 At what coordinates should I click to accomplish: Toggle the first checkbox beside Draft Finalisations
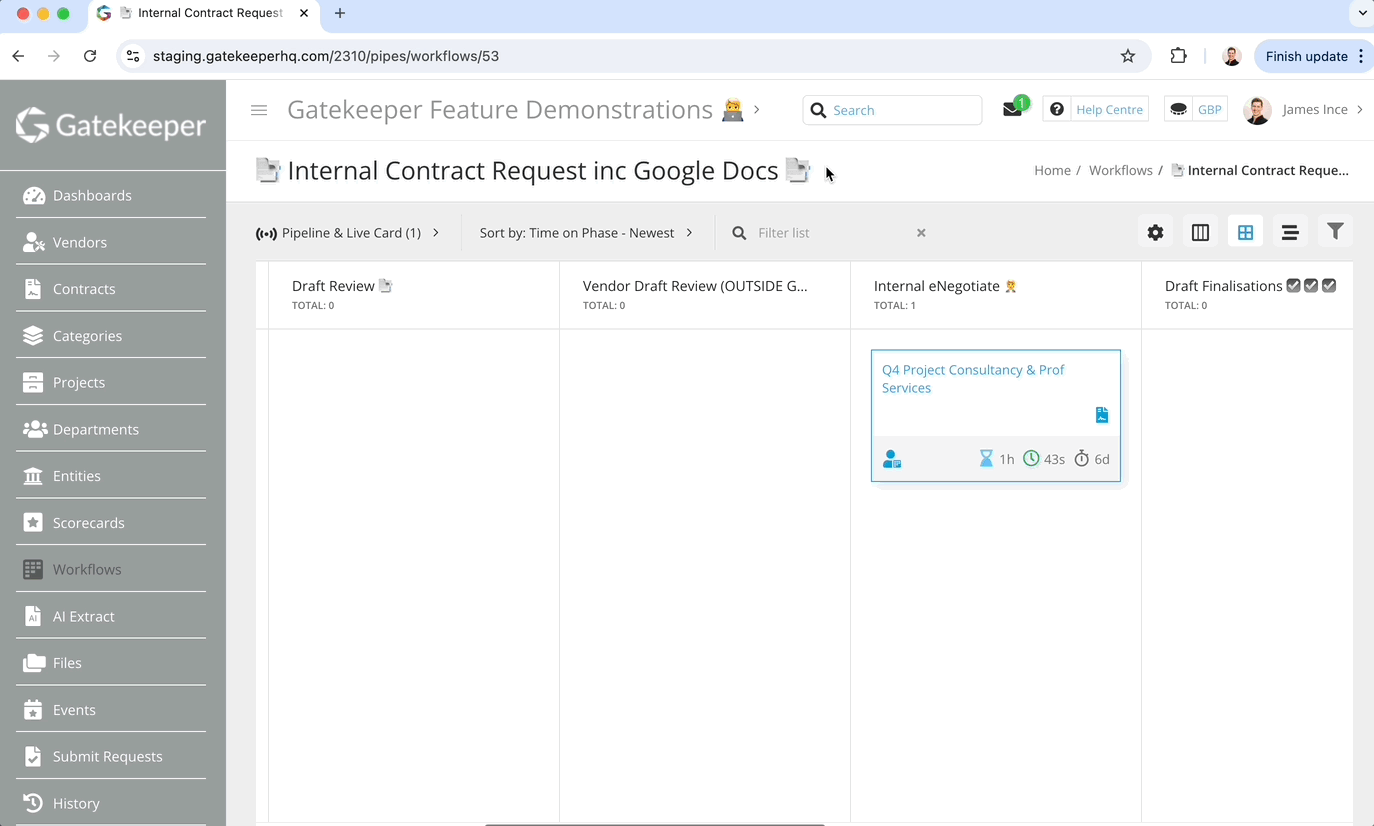pyautogui.click(x=1295, y=285)
